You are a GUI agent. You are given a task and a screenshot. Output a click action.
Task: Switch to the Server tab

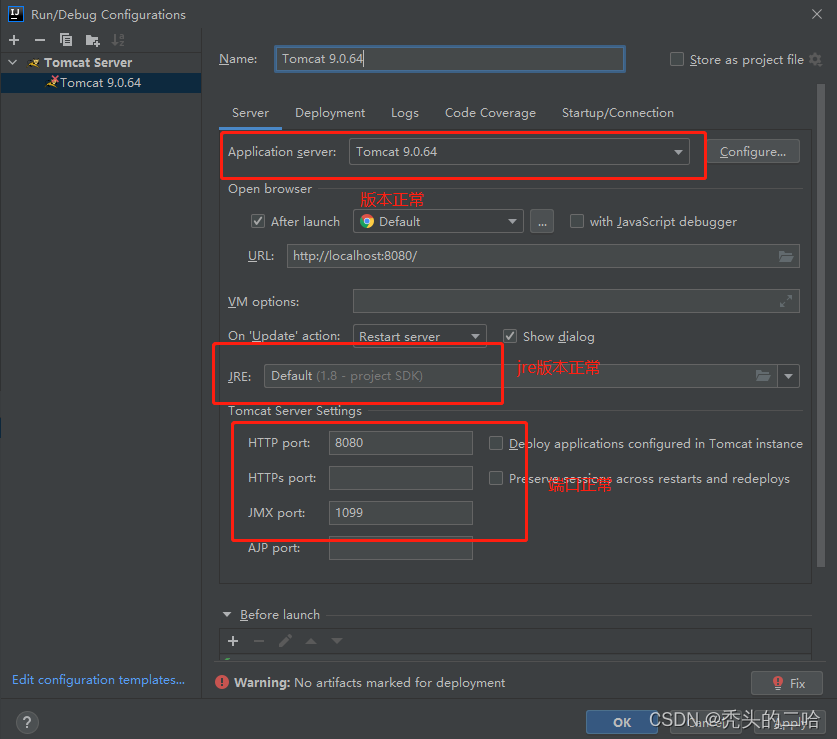pos(250,113)
